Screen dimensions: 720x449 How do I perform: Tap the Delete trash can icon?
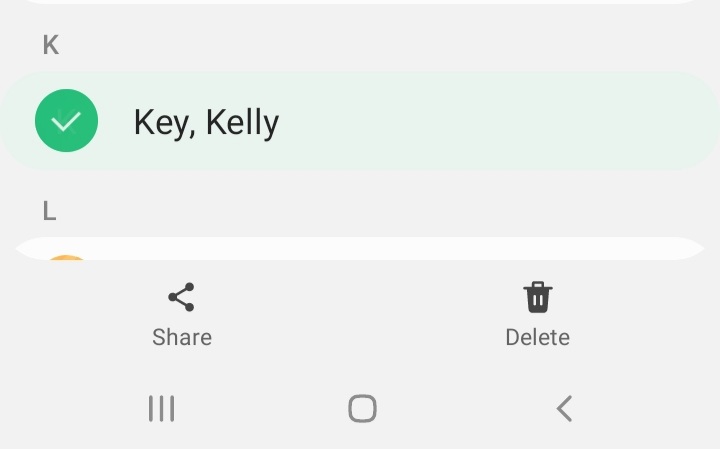538,297
